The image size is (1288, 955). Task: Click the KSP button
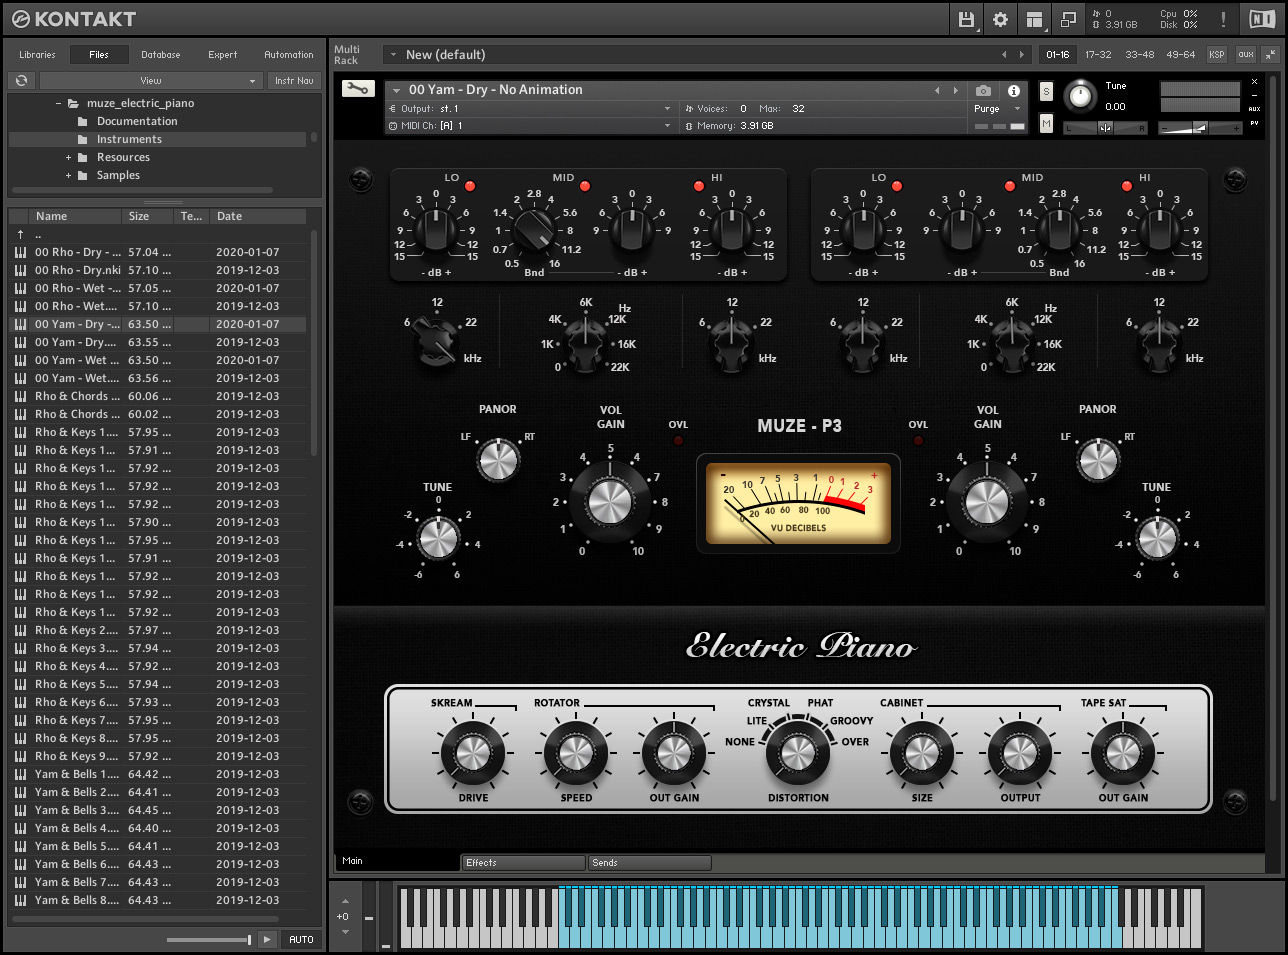click(x=1216, y=54)
